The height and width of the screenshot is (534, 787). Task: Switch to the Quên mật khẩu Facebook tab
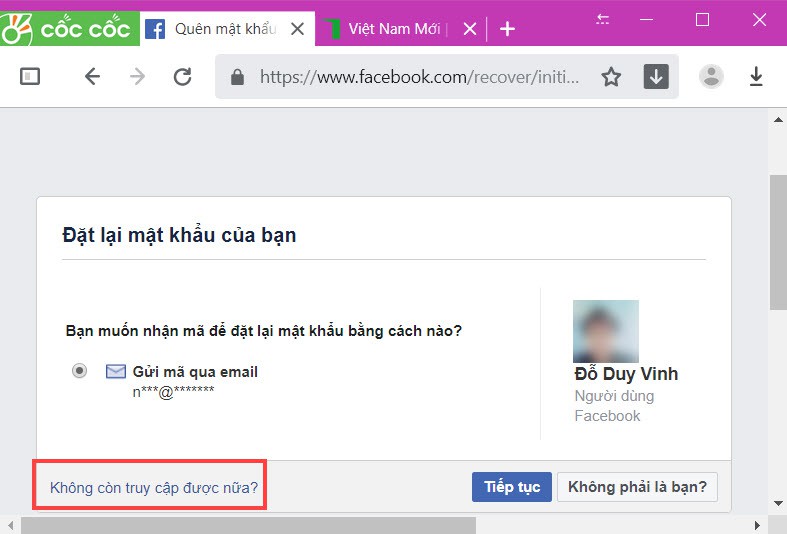227,29
